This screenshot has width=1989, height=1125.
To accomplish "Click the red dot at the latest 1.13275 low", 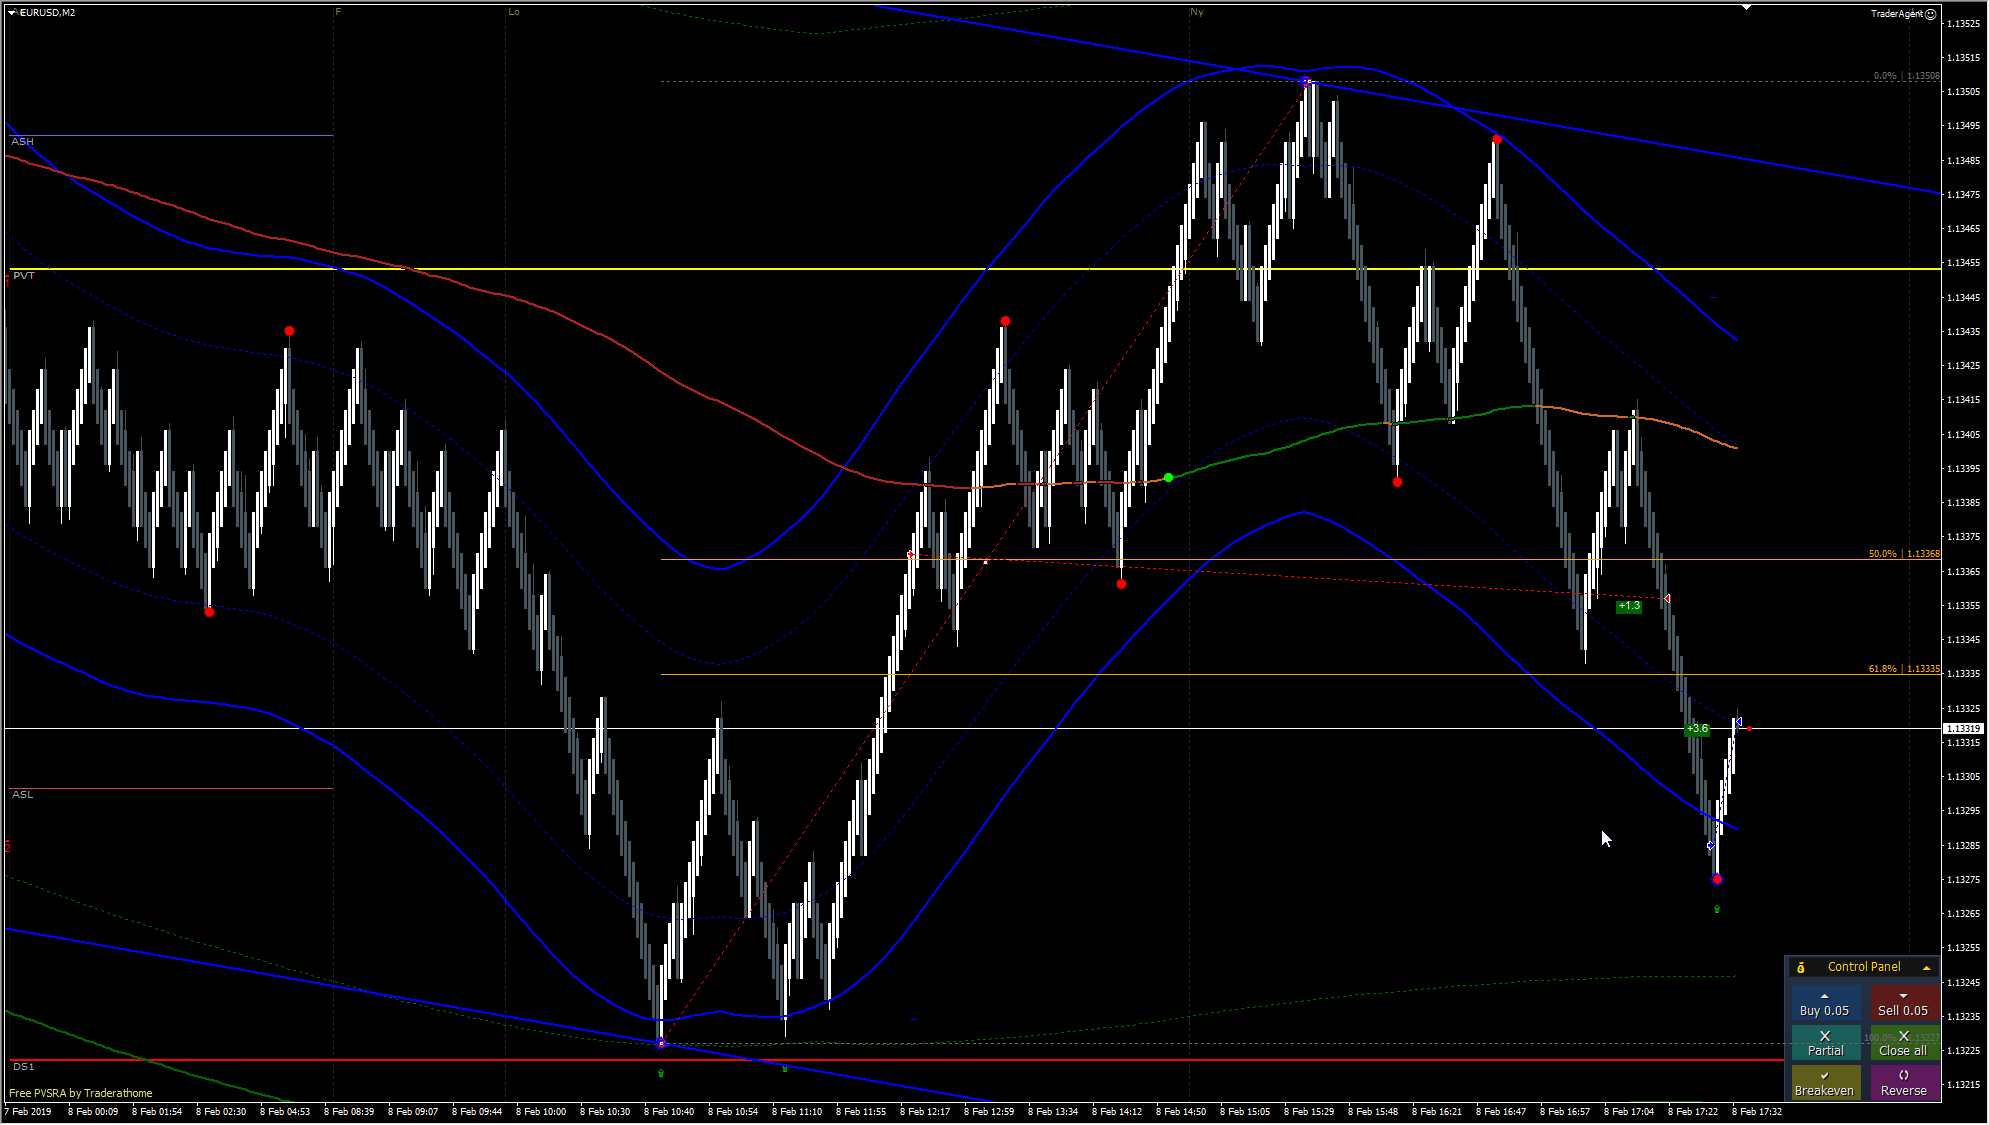I will click(1717, 880).
